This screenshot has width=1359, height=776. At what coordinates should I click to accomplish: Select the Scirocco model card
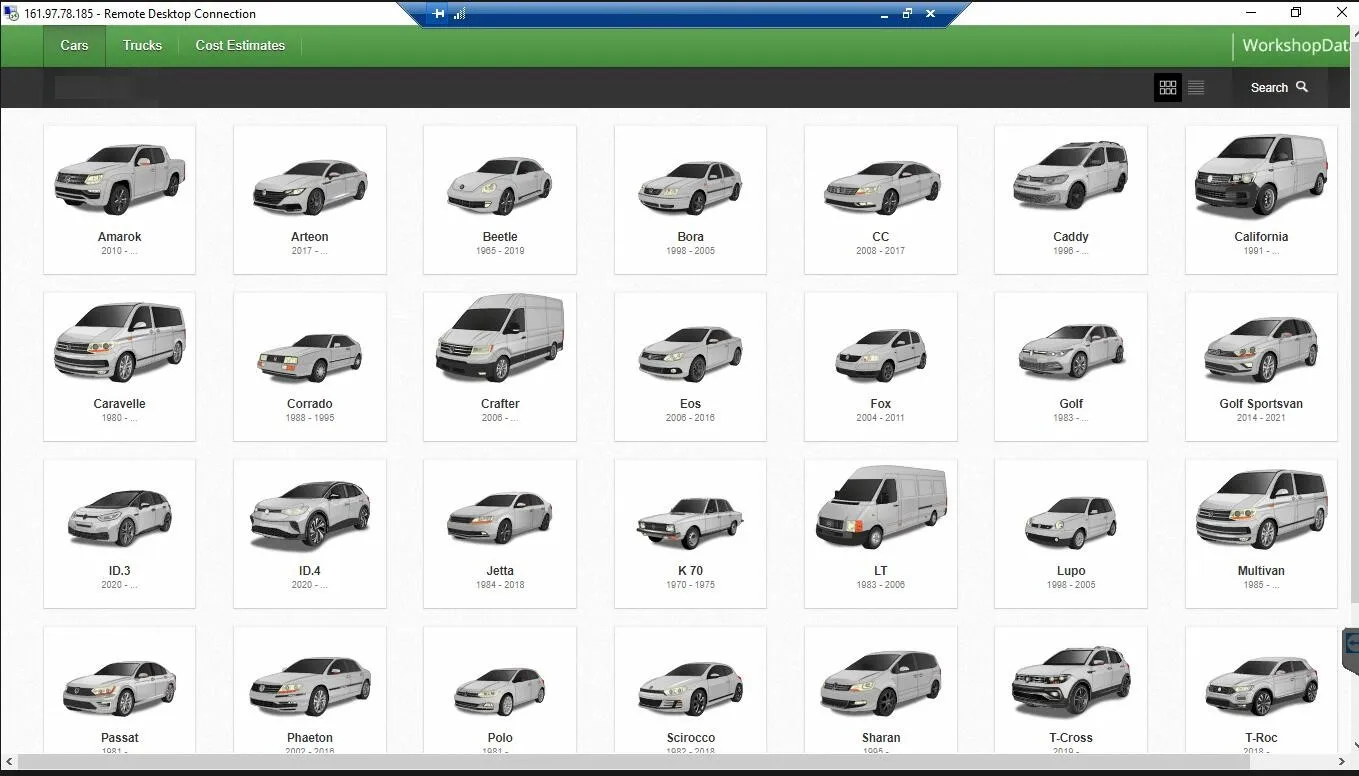pyautogui.click(x=690, y=690)
